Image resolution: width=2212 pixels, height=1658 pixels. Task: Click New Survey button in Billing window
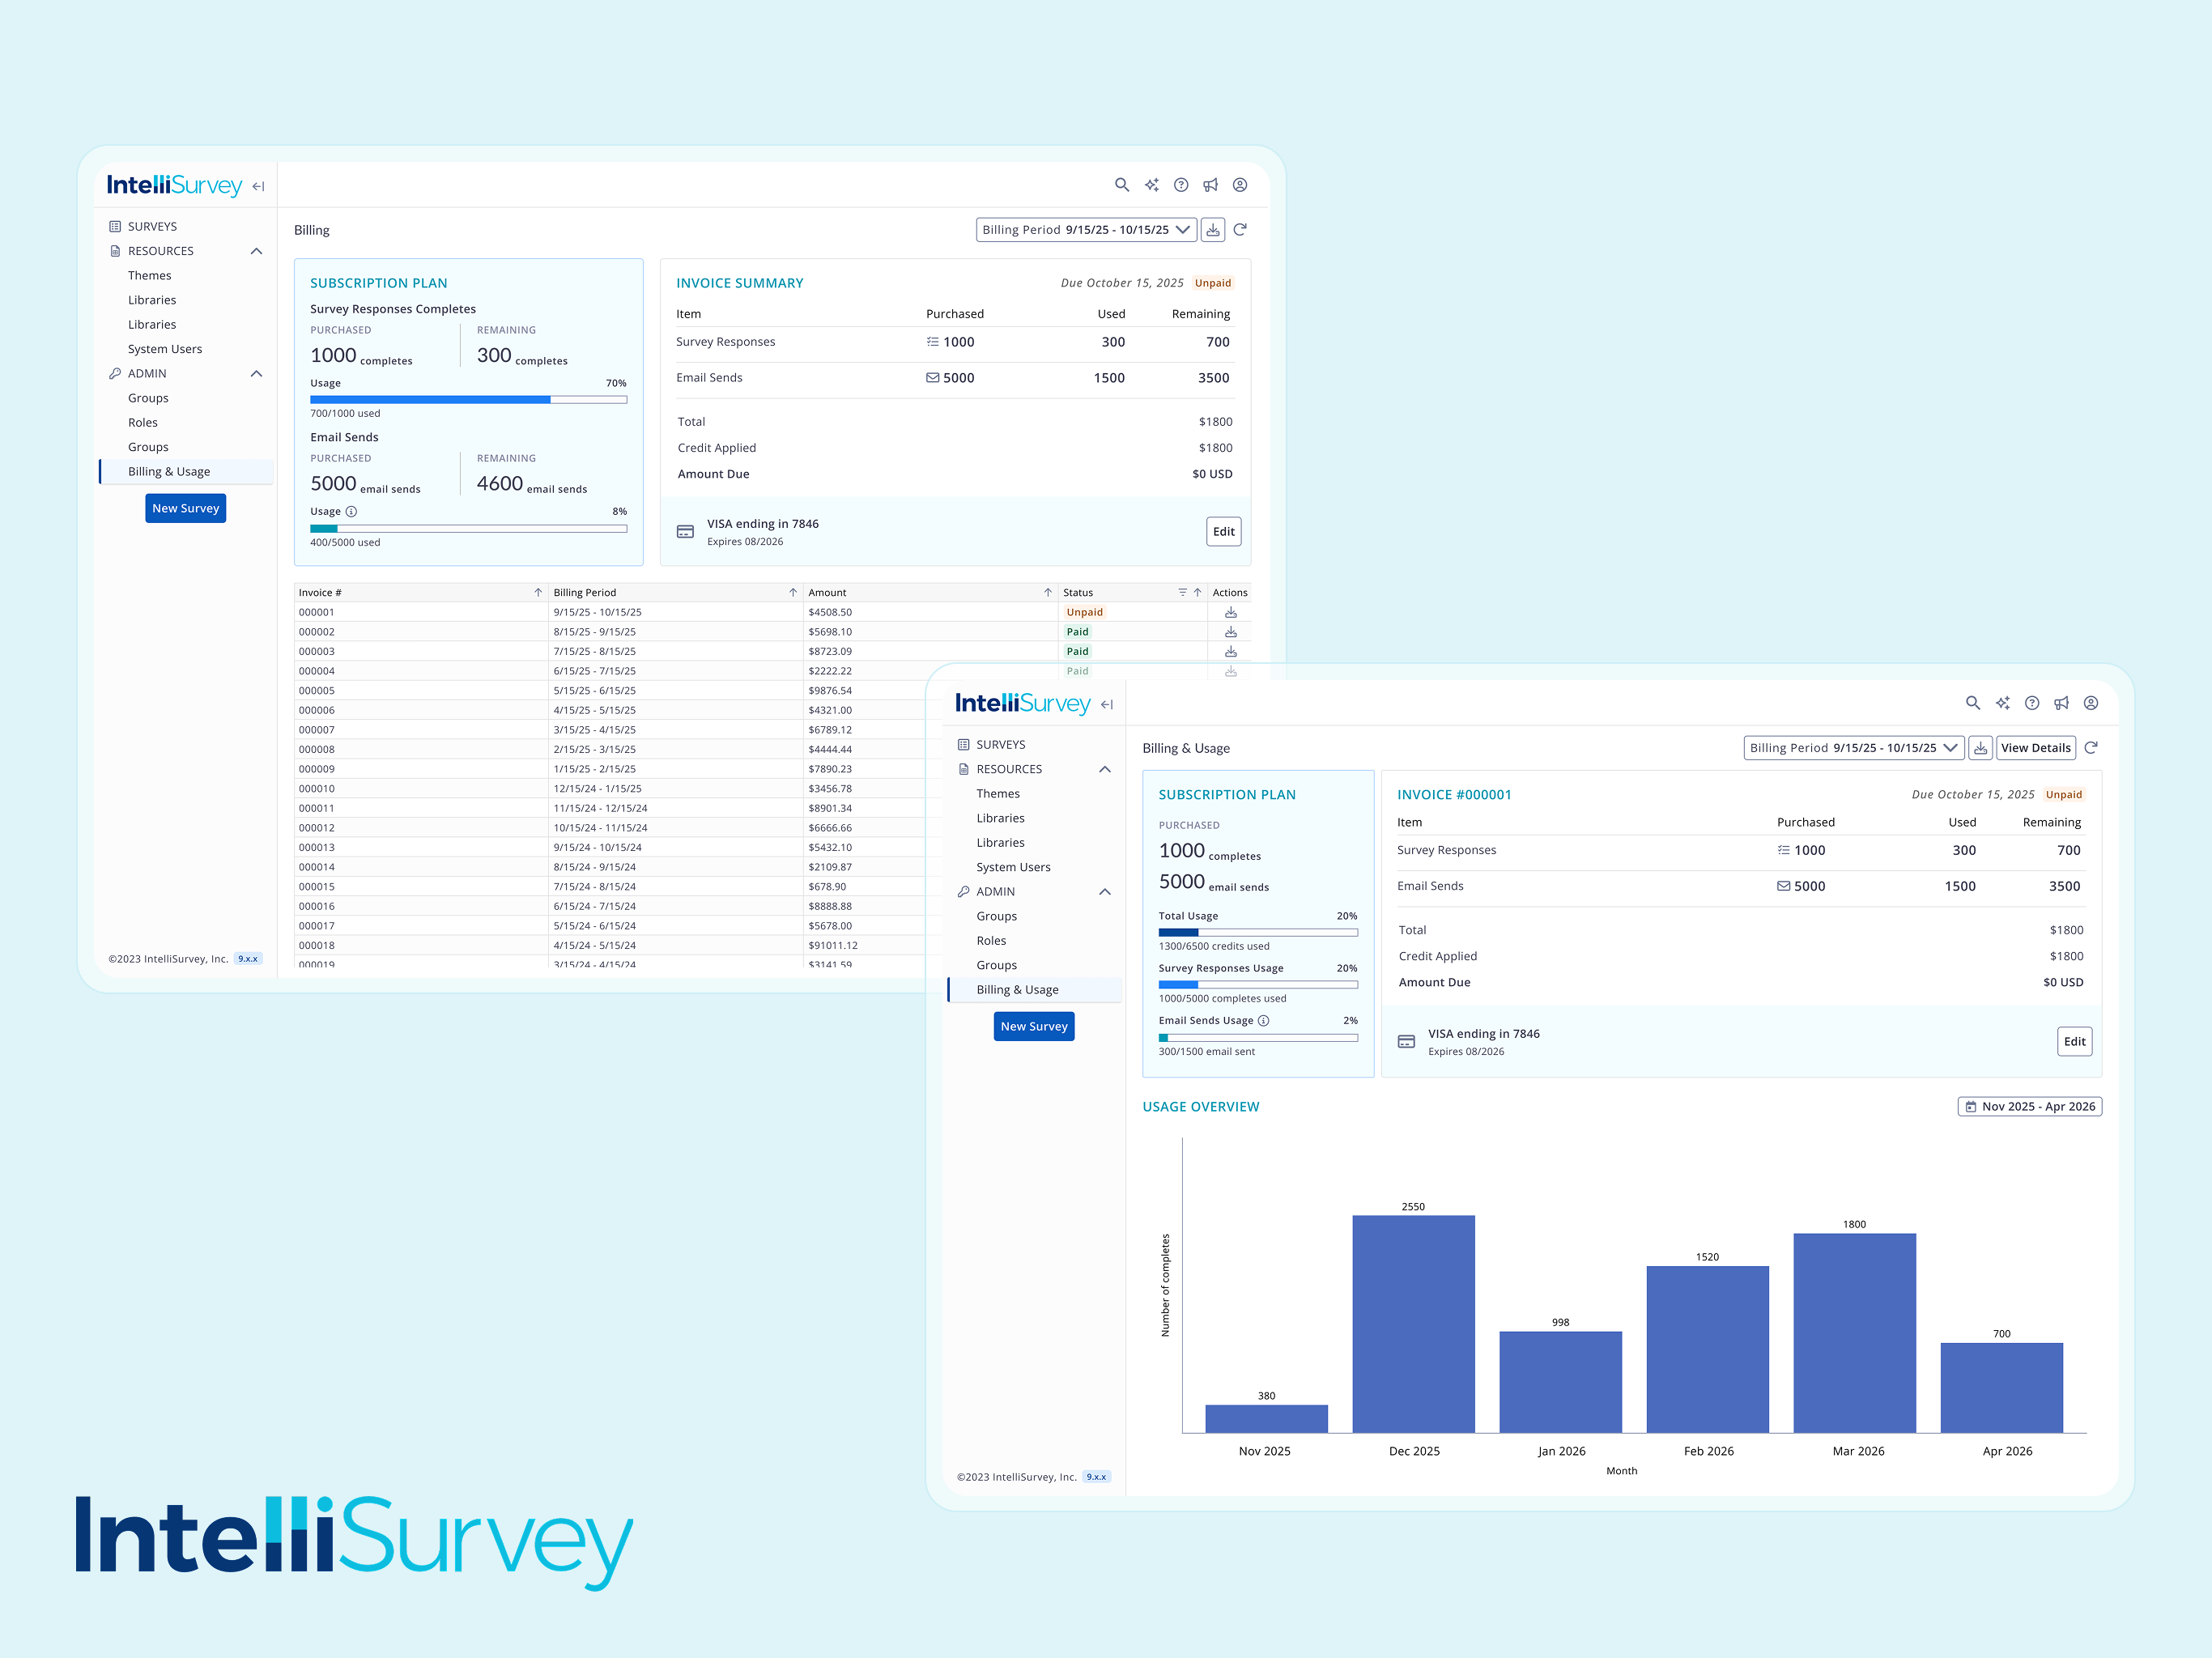tap(186, 508)
